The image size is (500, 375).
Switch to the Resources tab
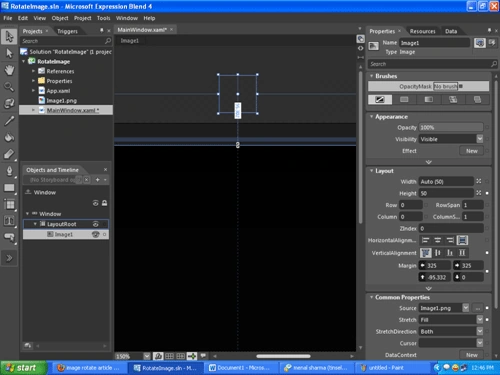422,31
